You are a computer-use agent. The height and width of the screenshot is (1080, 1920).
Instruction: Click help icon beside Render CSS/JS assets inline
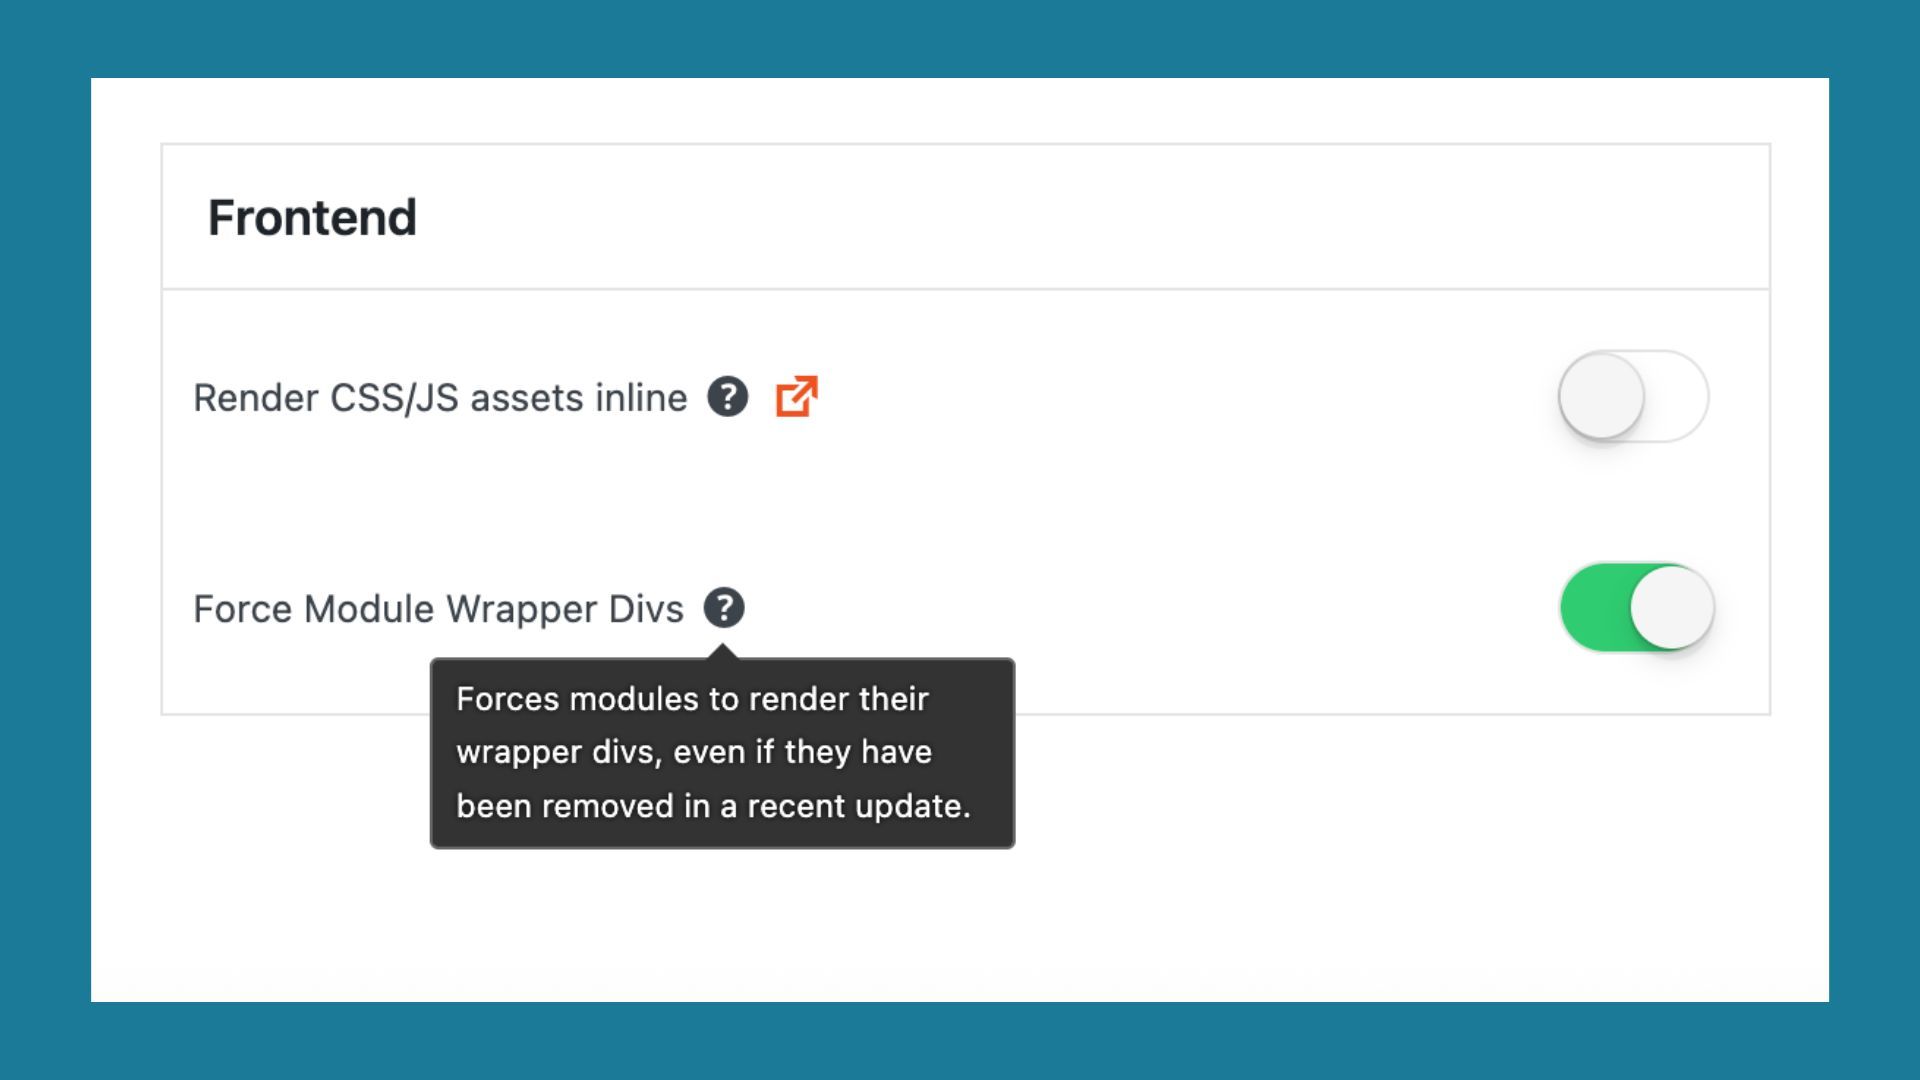pyautogui.click(x=727, y=397)
